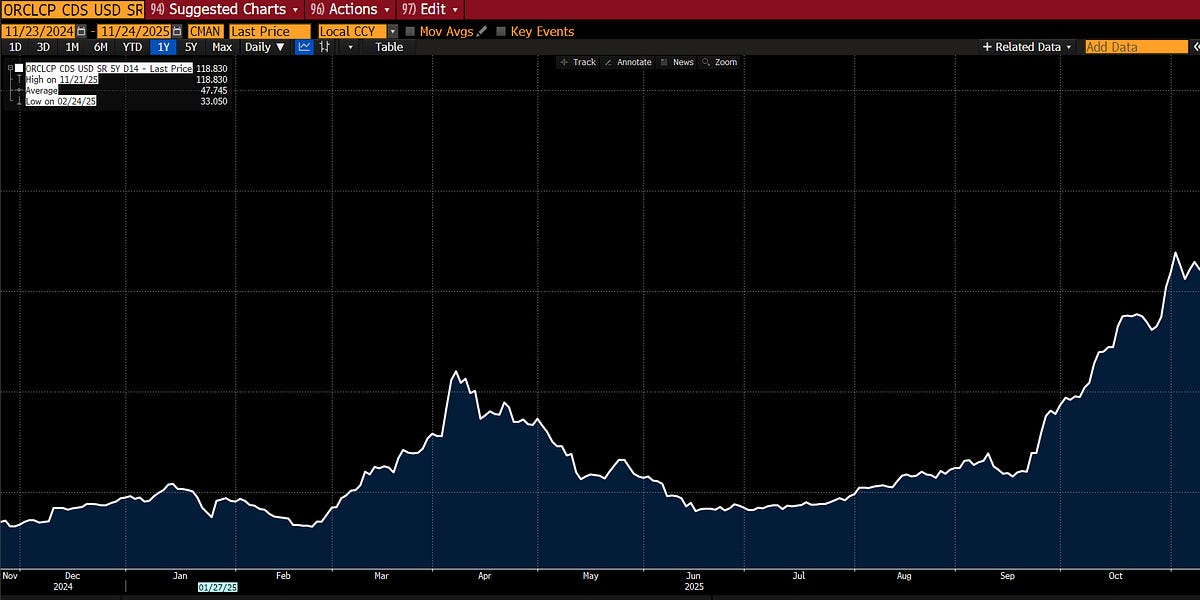Image resolution: width=1200 pixels, height=600 pixels.
Task: Open the Local CCY currency dropdown
Action: click(x=392, y=31)
